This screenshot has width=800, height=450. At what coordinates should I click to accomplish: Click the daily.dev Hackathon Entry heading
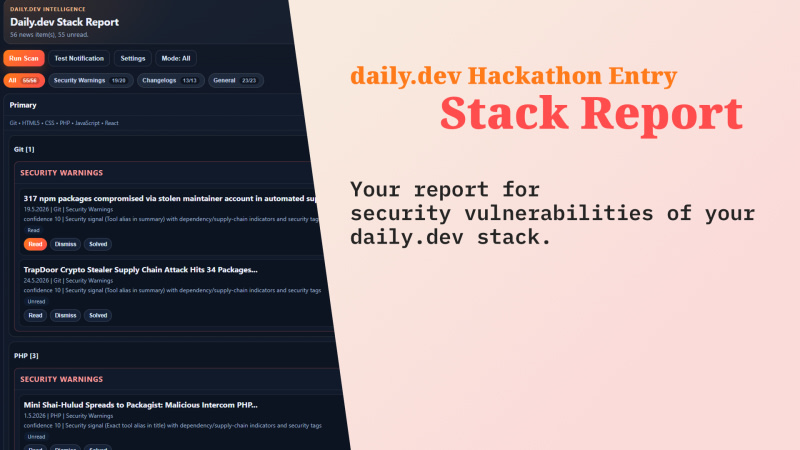point(514,76)
